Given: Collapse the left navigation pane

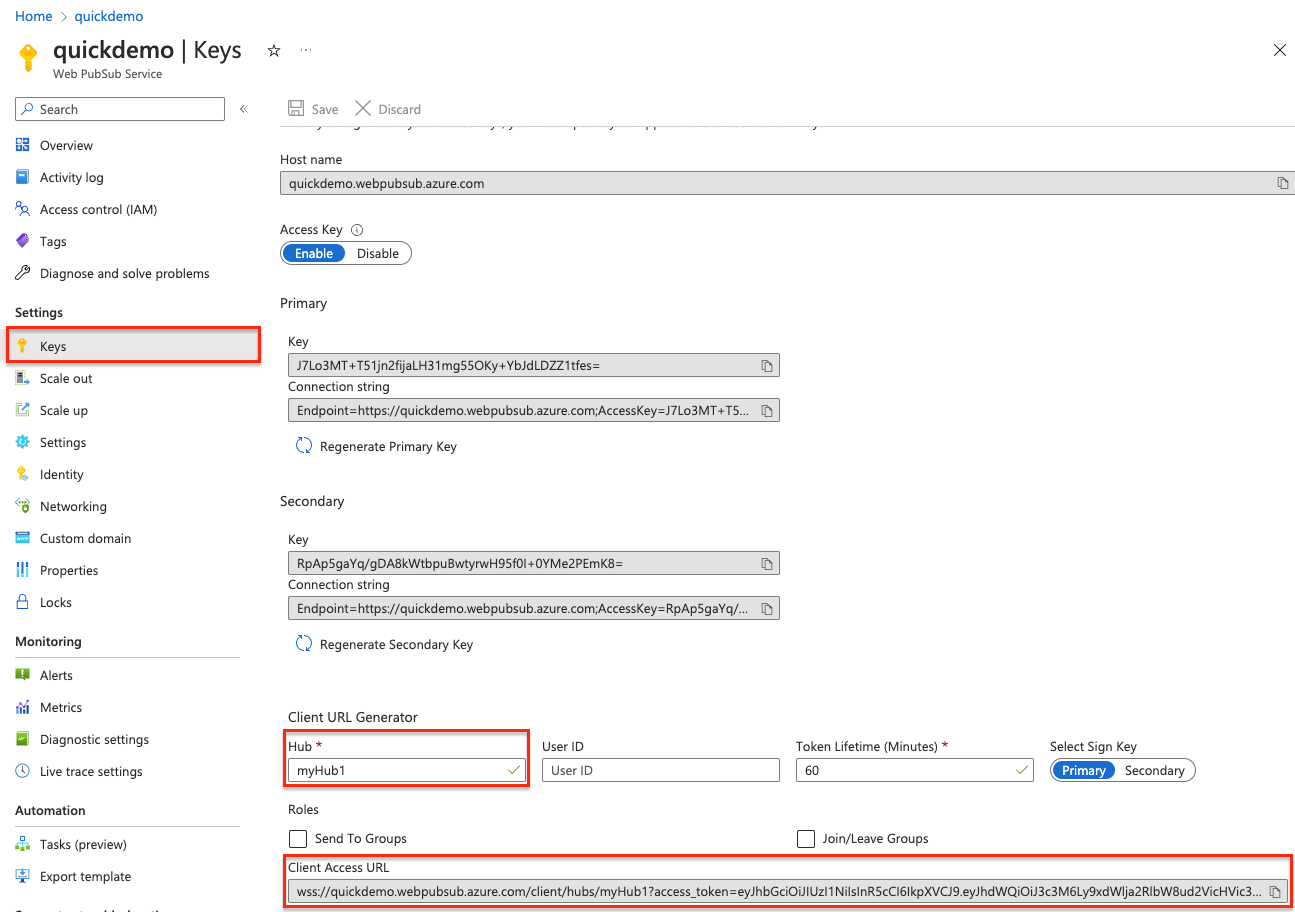Looking at the screenshot, I should pyautogui.click(x=243, y=109).
